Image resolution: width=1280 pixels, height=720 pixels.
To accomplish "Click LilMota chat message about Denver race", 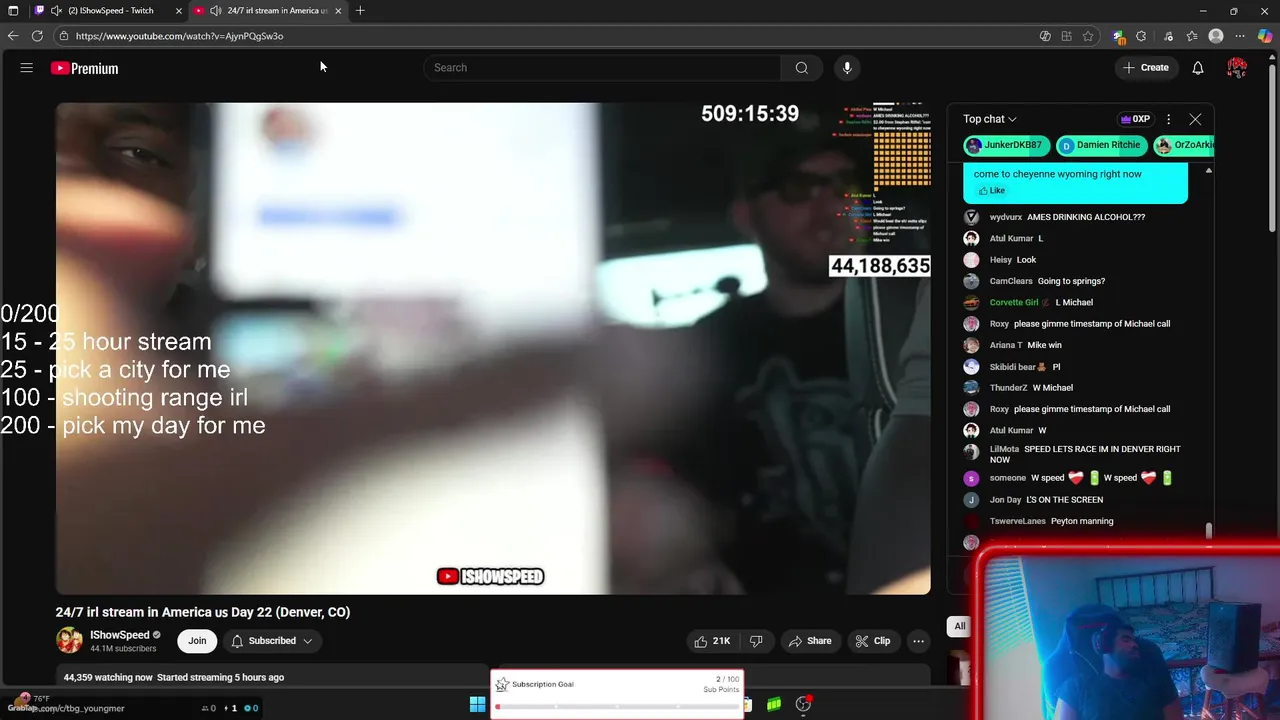I will 1084,454.
